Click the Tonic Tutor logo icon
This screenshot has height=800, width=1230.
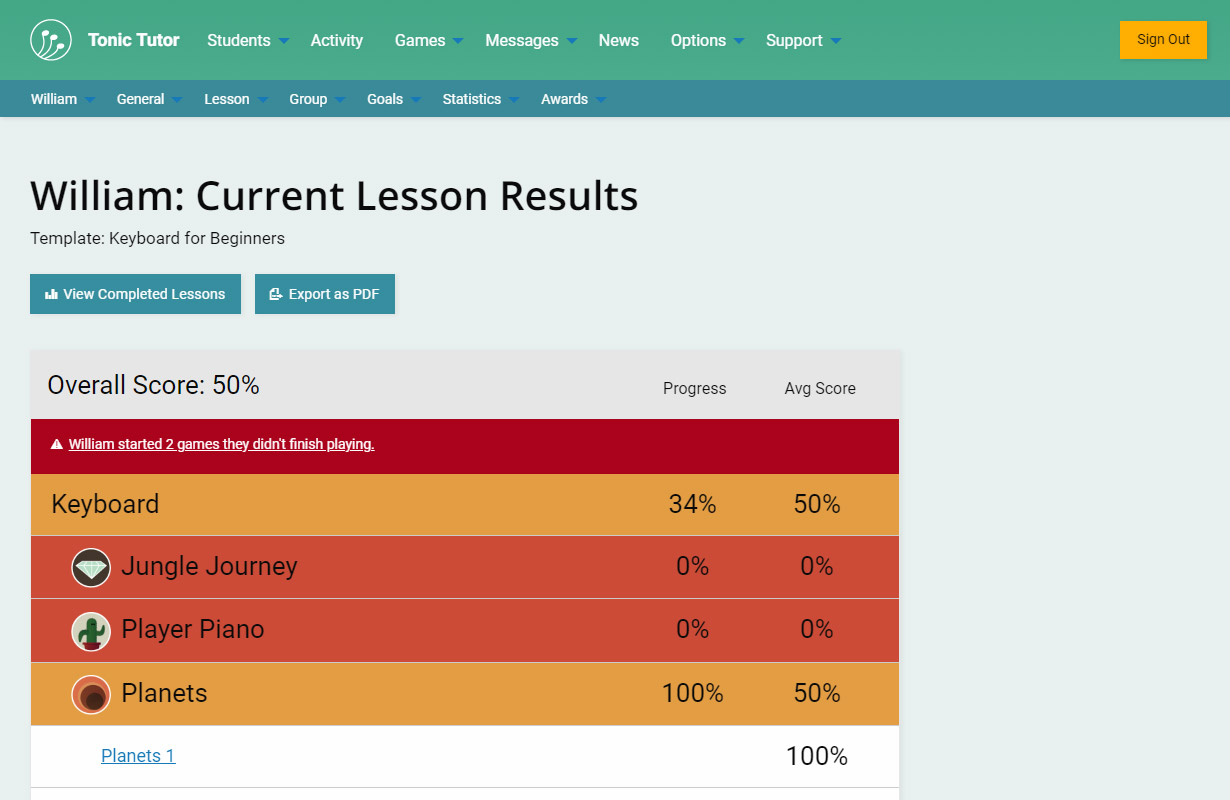coord(51,40)
